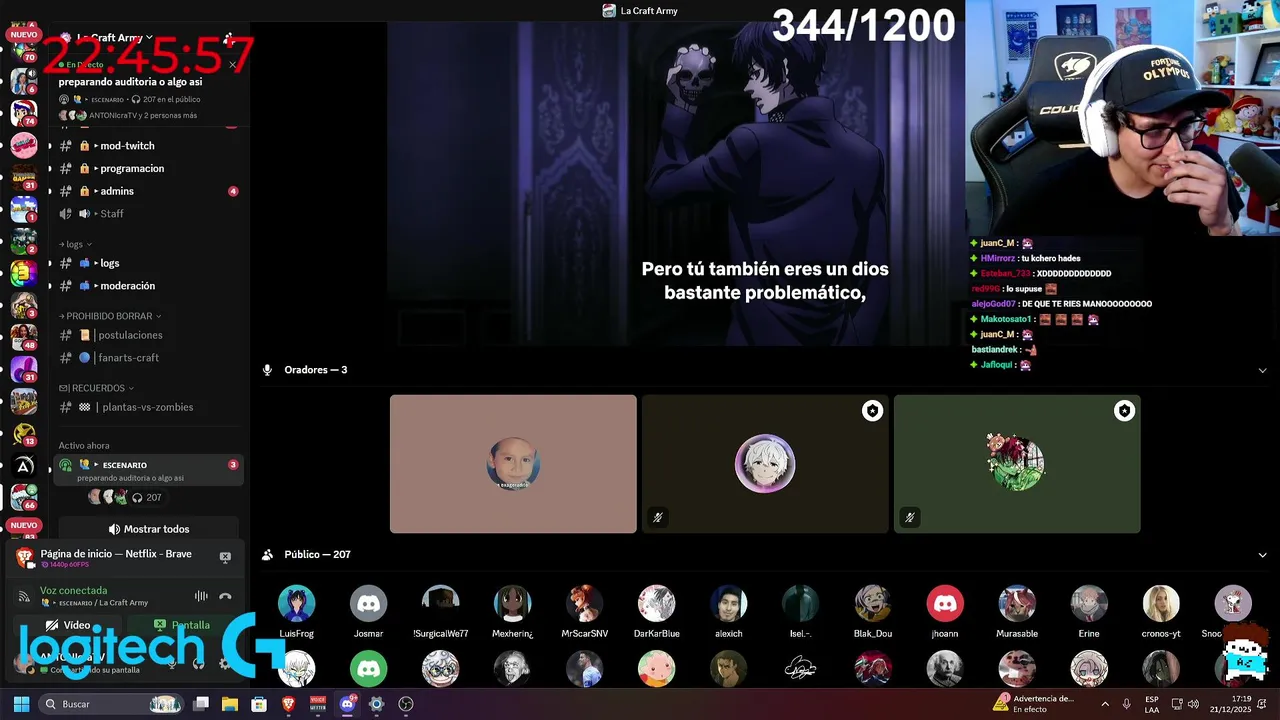Image resolution: width=1280 pixels, height=720 pixels.
Task: Stop streaming Netflix Brave screen share
Action: [225, 557]
